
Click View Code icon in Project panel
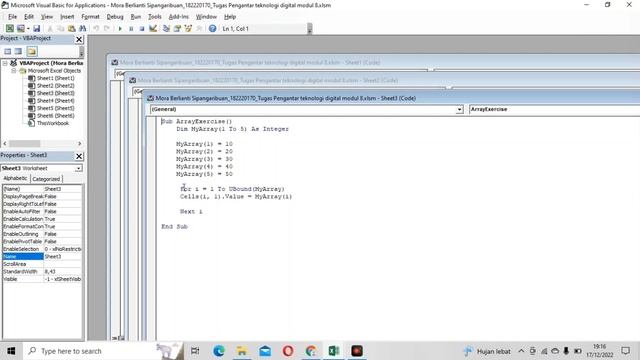pos(7,51)
